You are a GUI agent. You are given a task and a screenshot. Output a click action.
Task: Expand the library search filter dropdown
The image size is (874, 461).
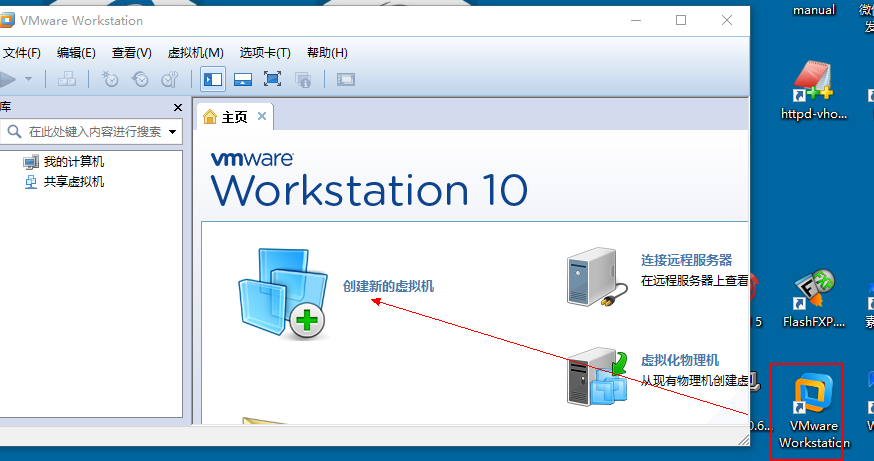coord(173,132)
